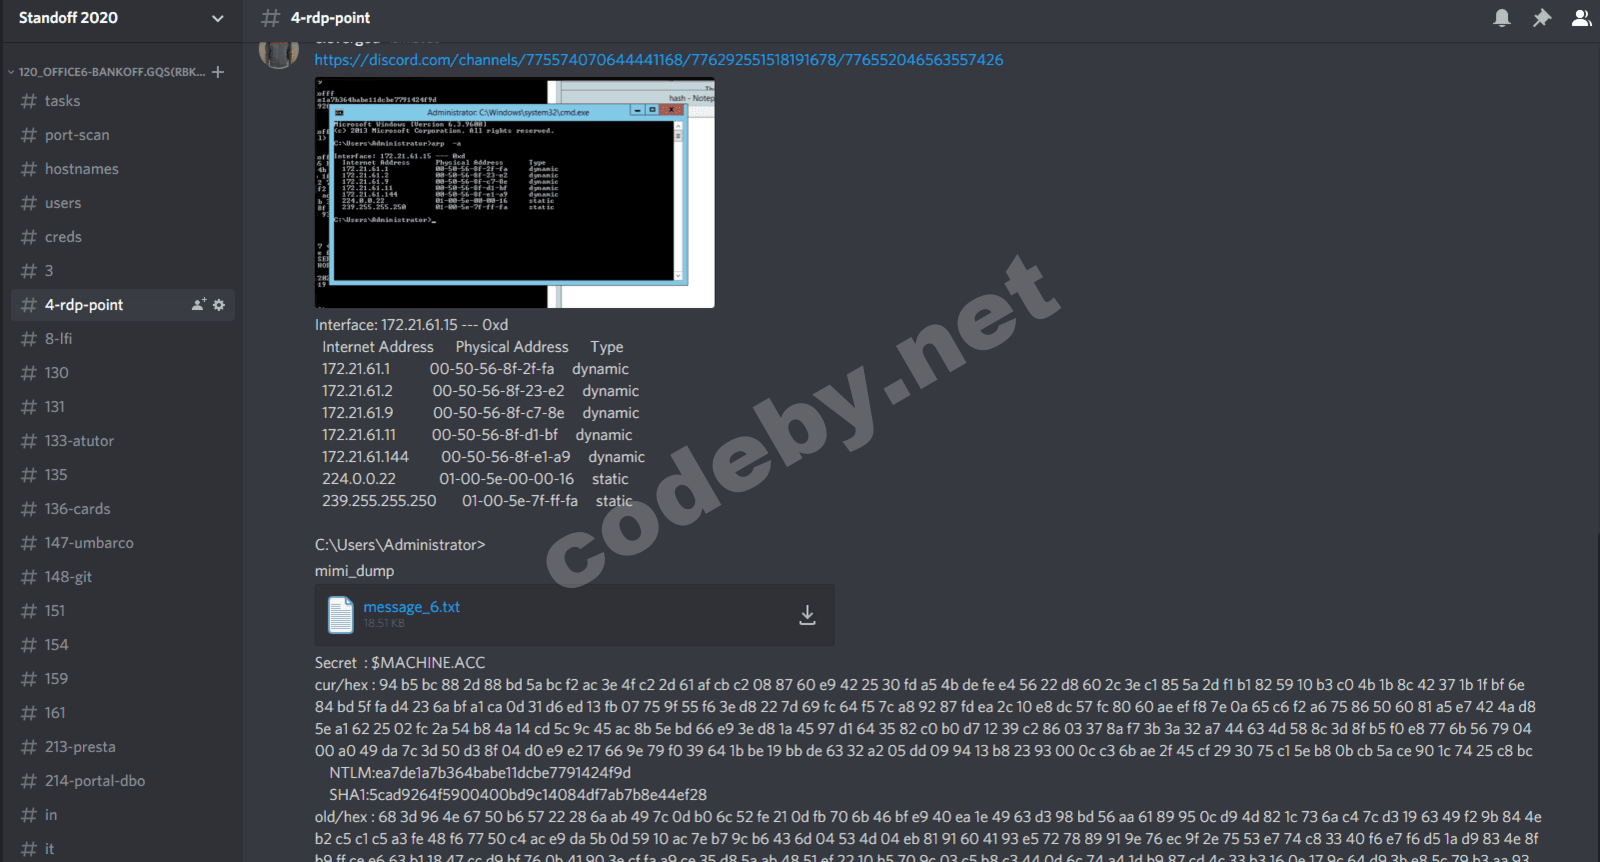1600x862 pixels.
Task: Open the message_6.txt attachment link
Action: pyautogui.click(x=411, y=607)
